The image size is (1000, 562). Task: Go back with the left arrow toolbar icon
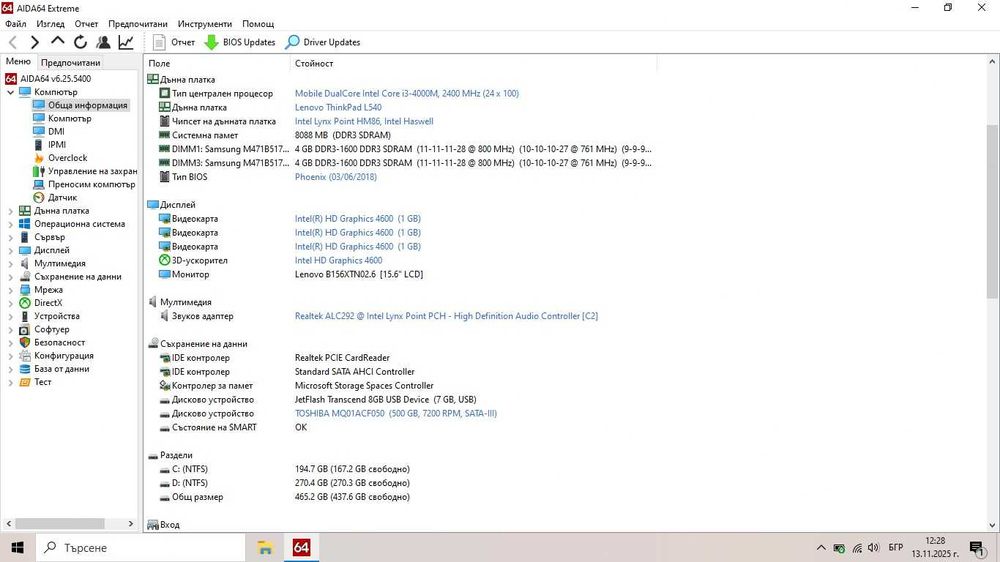[13, 42]
